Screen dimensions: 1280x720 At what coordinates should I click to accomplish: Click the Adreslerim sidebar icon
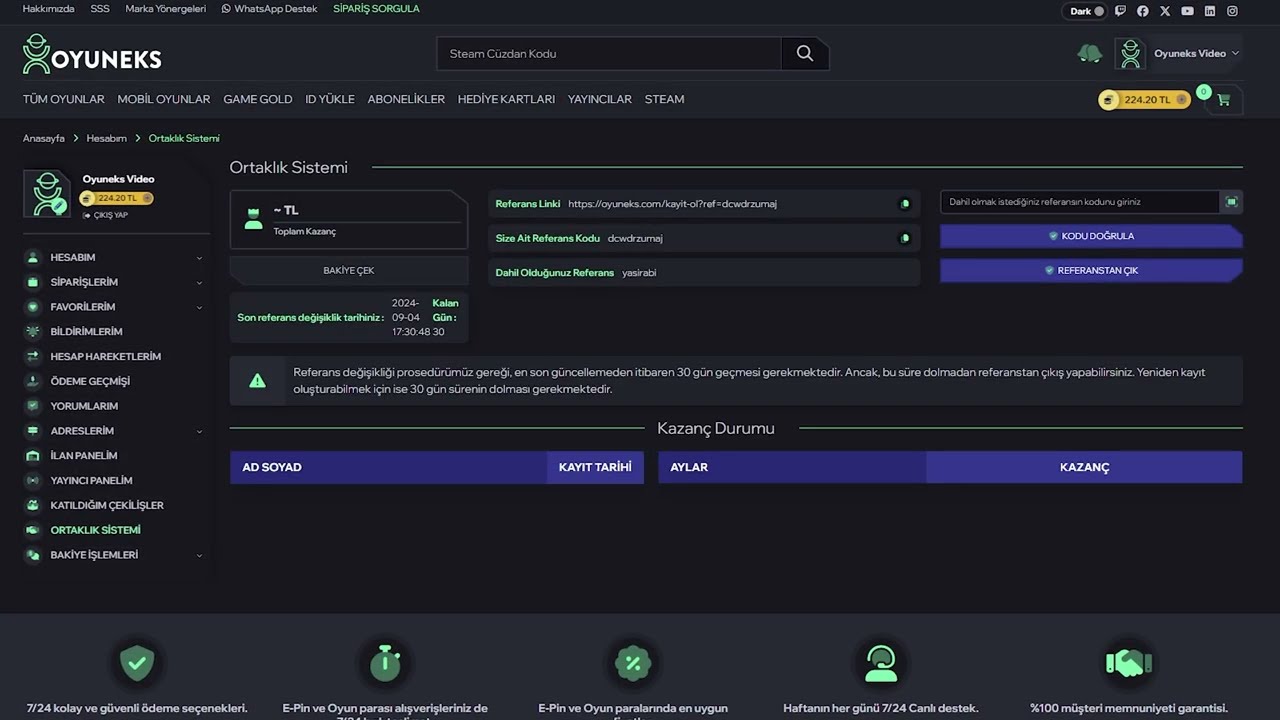(32, 431)
